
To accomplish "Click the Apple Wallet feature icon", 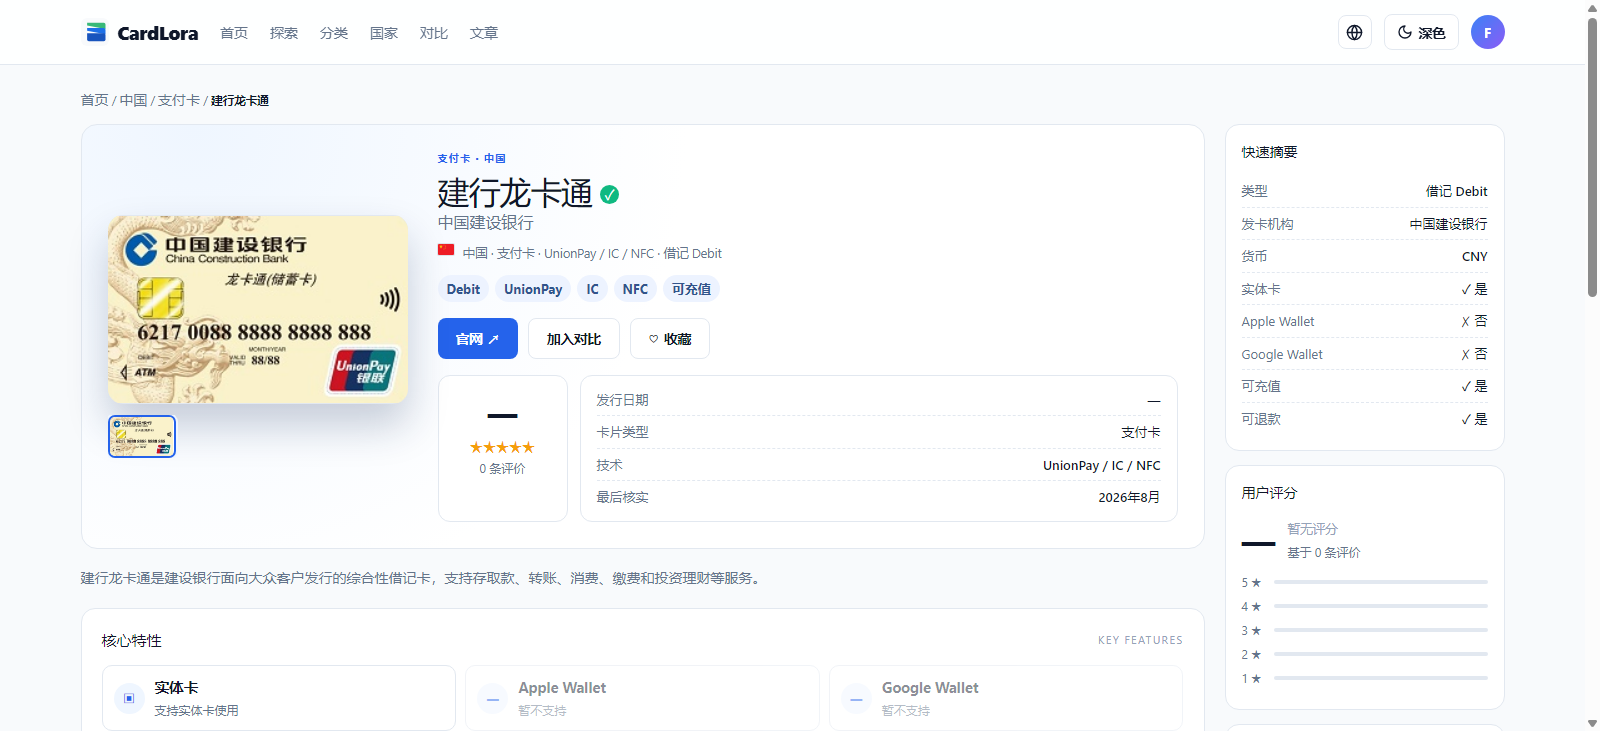I will coord(493,698).
